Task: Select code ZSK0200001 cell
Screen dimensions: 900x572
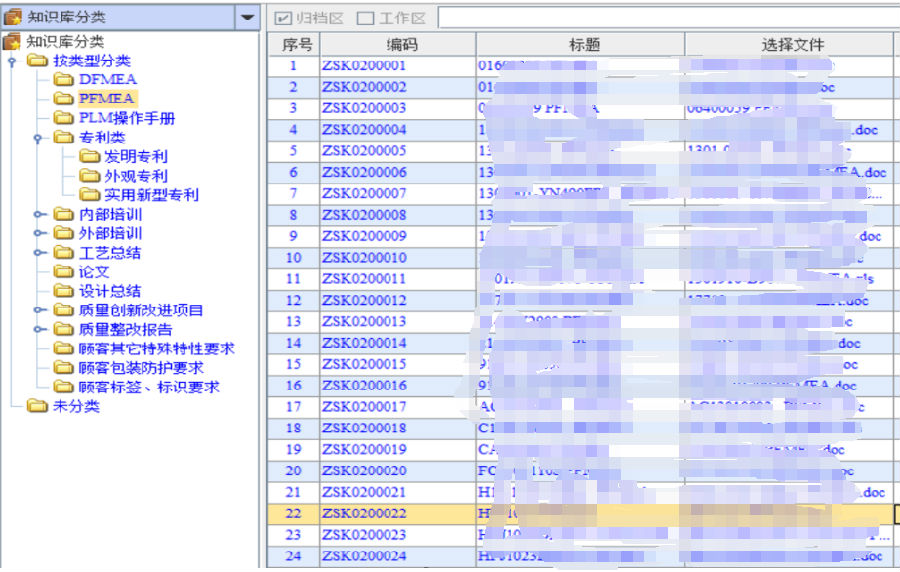Action: [x=397, y=66]
